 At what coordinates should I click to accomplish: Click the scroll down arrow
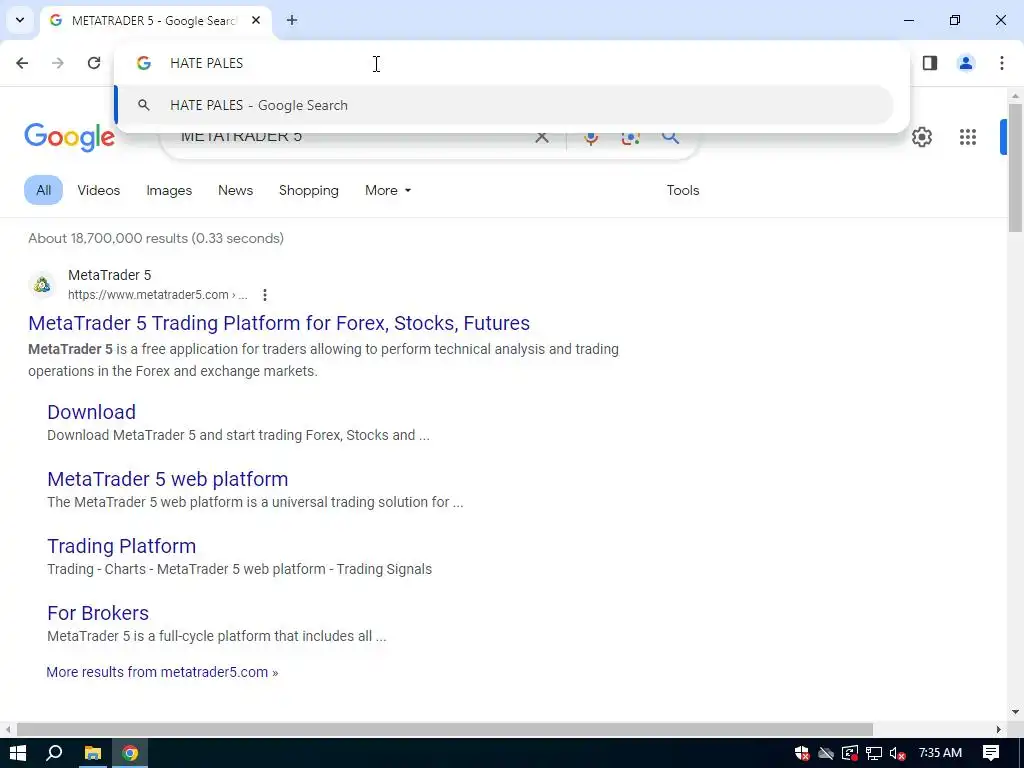pos(1015,712)
